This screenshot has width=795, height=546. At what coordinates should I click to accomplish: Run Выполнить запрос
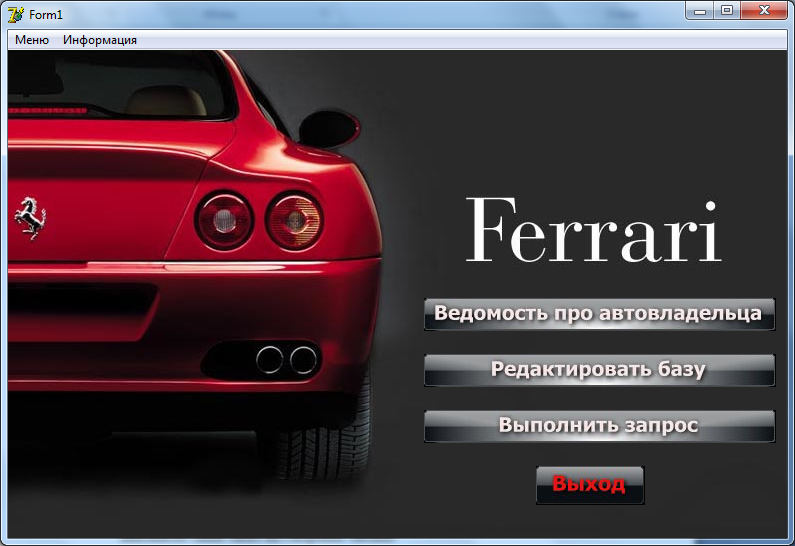click(x=599, y=426)
